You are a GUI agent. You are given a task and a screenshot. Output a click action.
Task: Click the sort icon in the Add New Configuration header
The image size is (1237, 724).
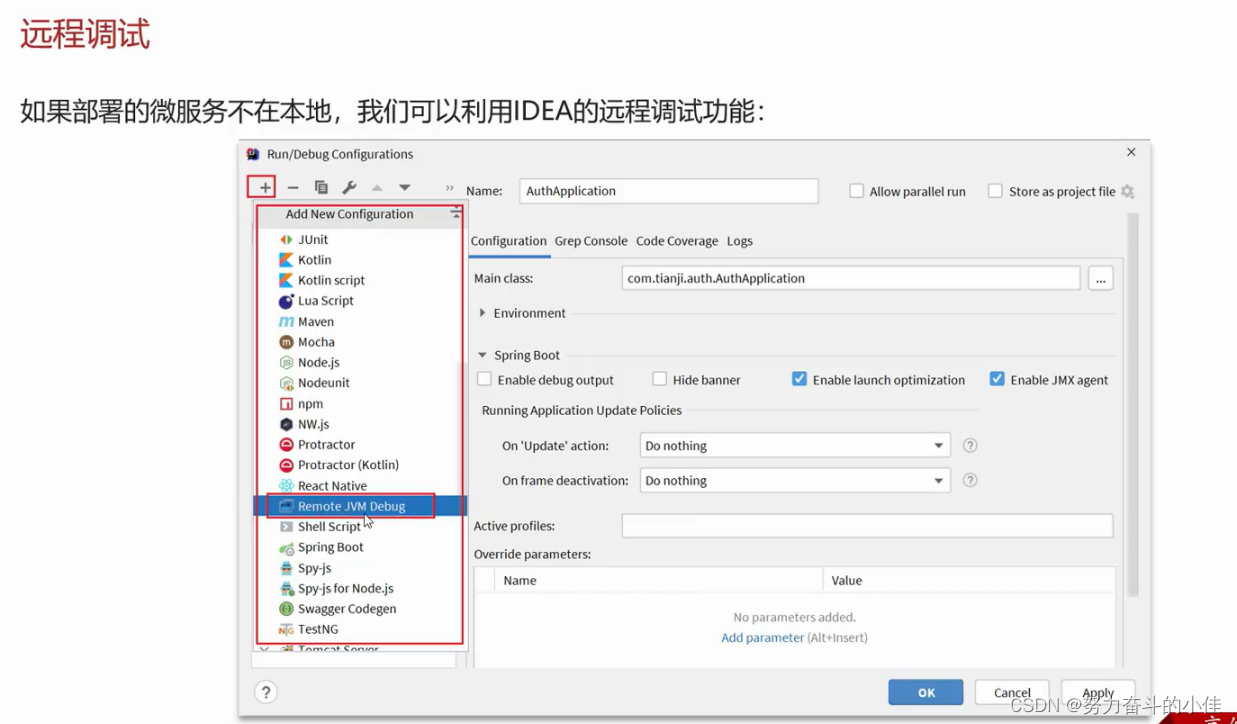456,213
